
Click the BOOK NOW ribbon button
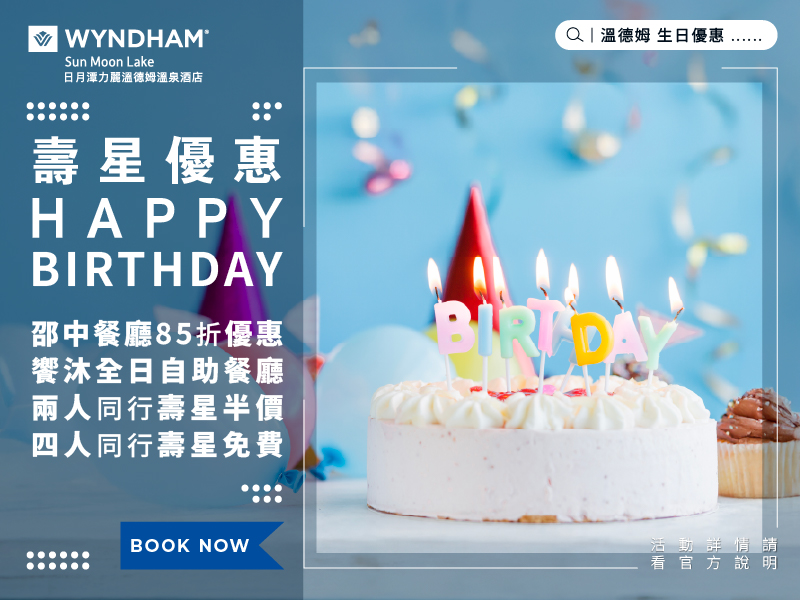202,545
